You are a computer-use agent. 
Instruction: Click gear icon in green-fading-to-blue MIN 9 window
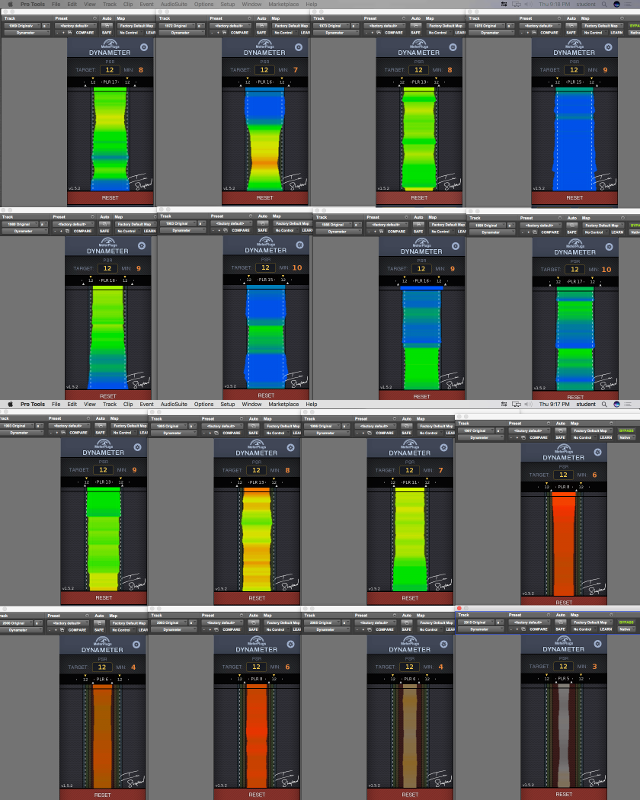coord(142,245)
